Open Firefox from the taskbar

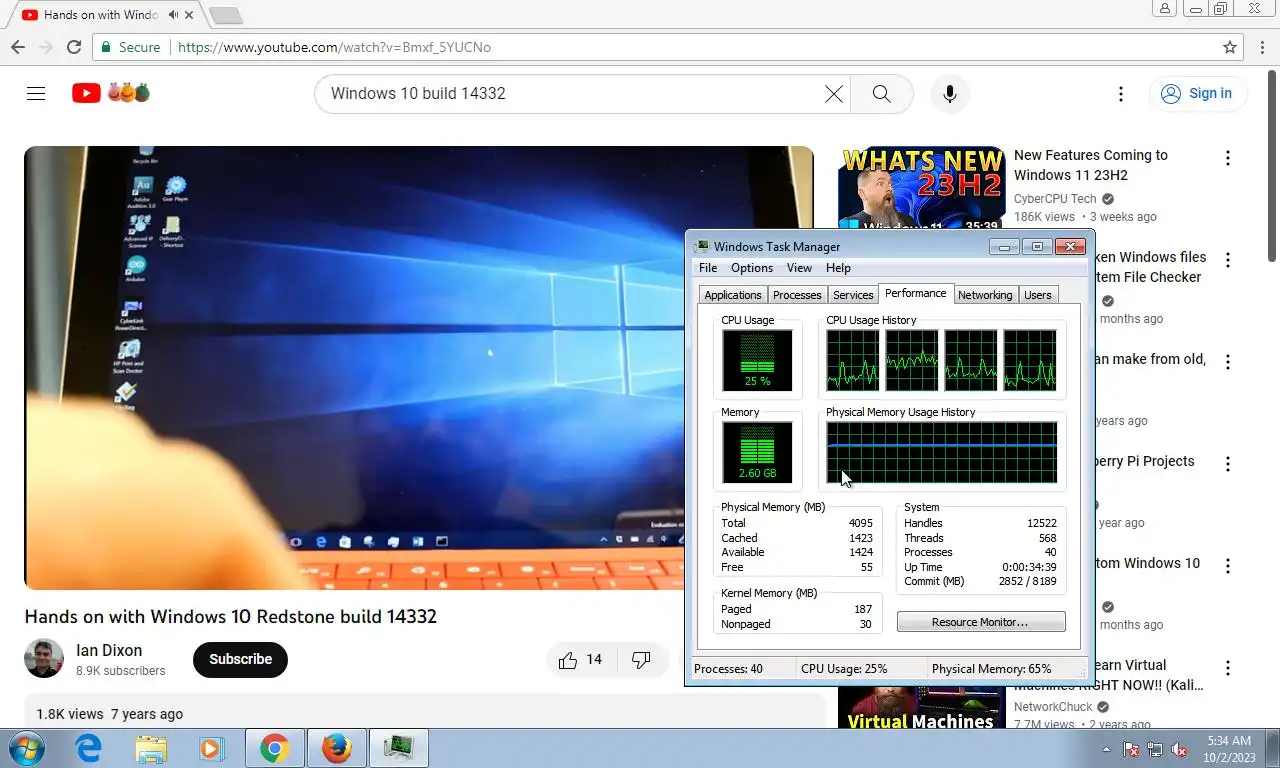337,748
